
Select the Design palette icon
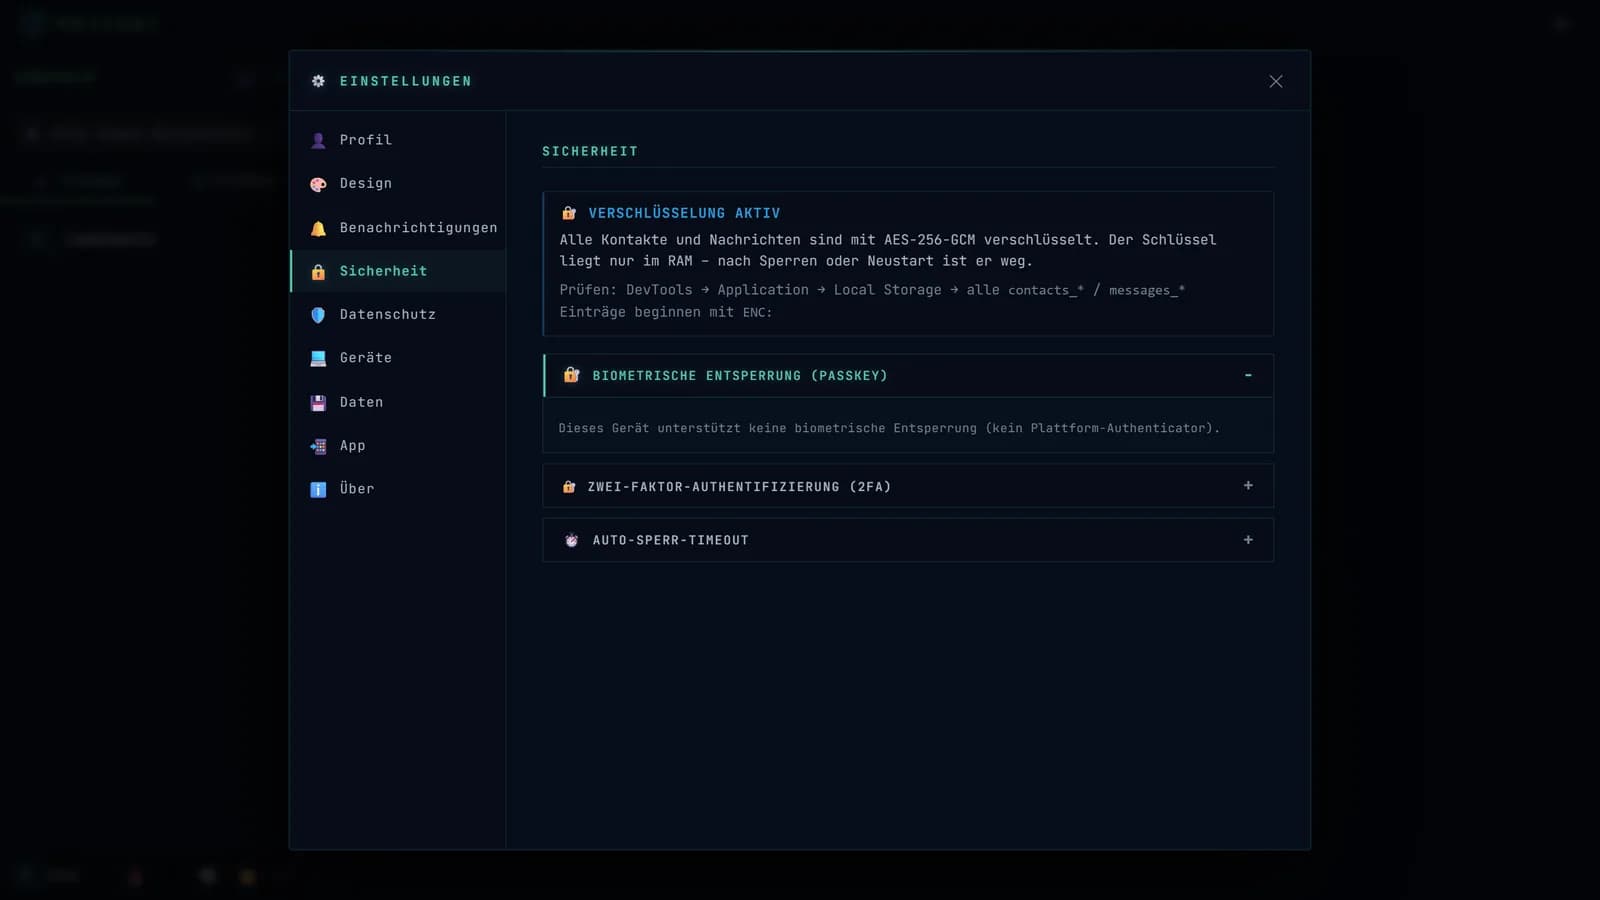pos(318,184)
